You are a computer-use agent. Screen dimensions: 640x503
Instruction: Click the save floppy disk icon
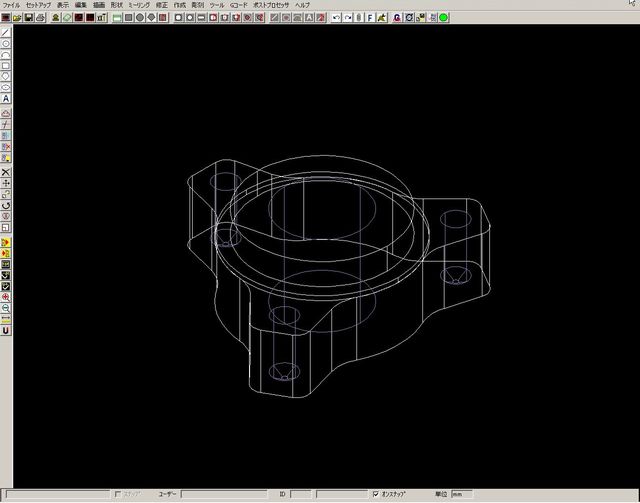(29, 18)
